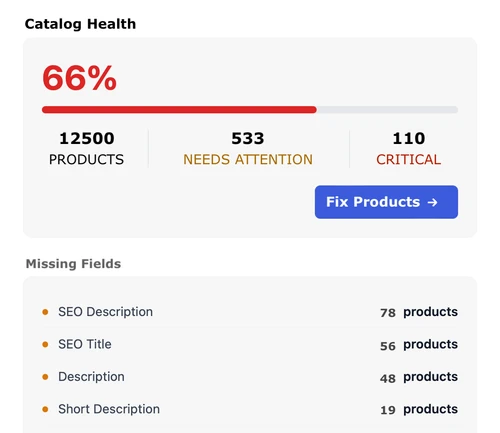Open the 110 Critical statistic
This screenshot has width=500, height=433.
click(x=409, y=149)
